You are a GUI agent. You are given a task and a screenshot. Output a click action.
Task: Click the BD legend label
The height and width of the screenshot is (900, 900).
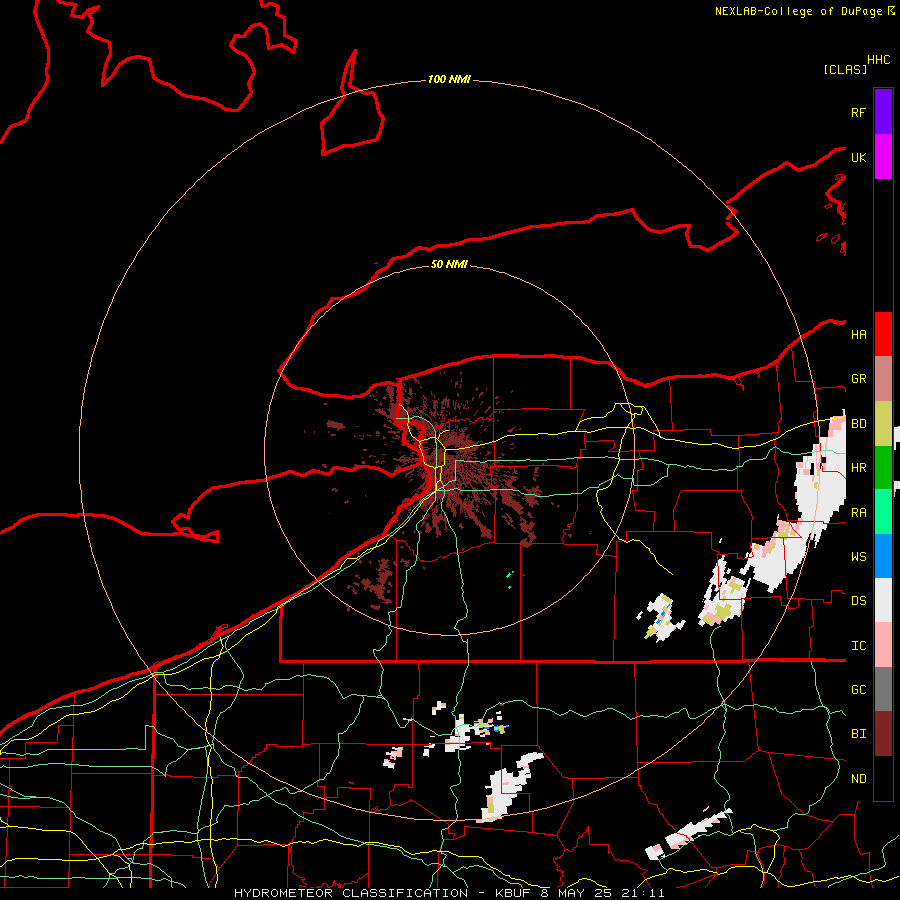[x=858, y=424]
